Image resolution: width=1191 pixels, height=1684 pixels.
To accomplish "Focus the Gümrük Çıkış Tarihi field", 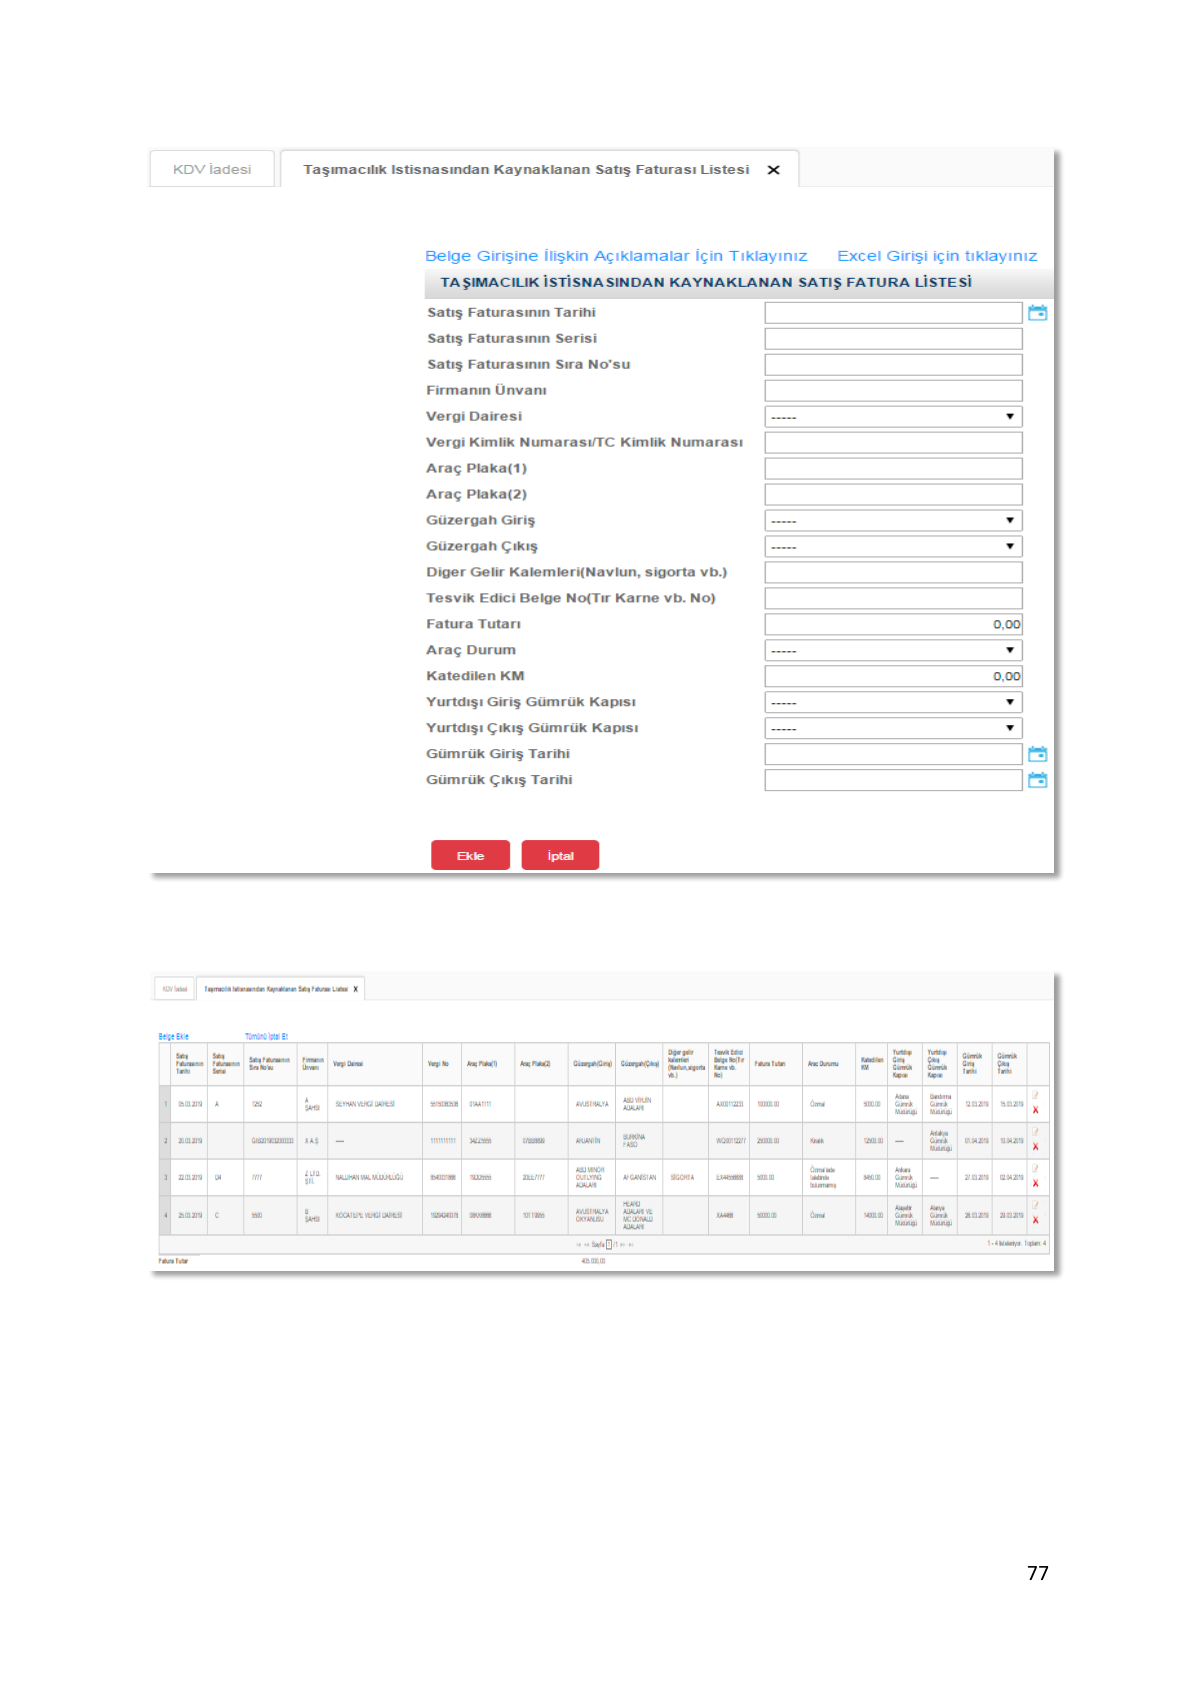I will click(893, 781).
